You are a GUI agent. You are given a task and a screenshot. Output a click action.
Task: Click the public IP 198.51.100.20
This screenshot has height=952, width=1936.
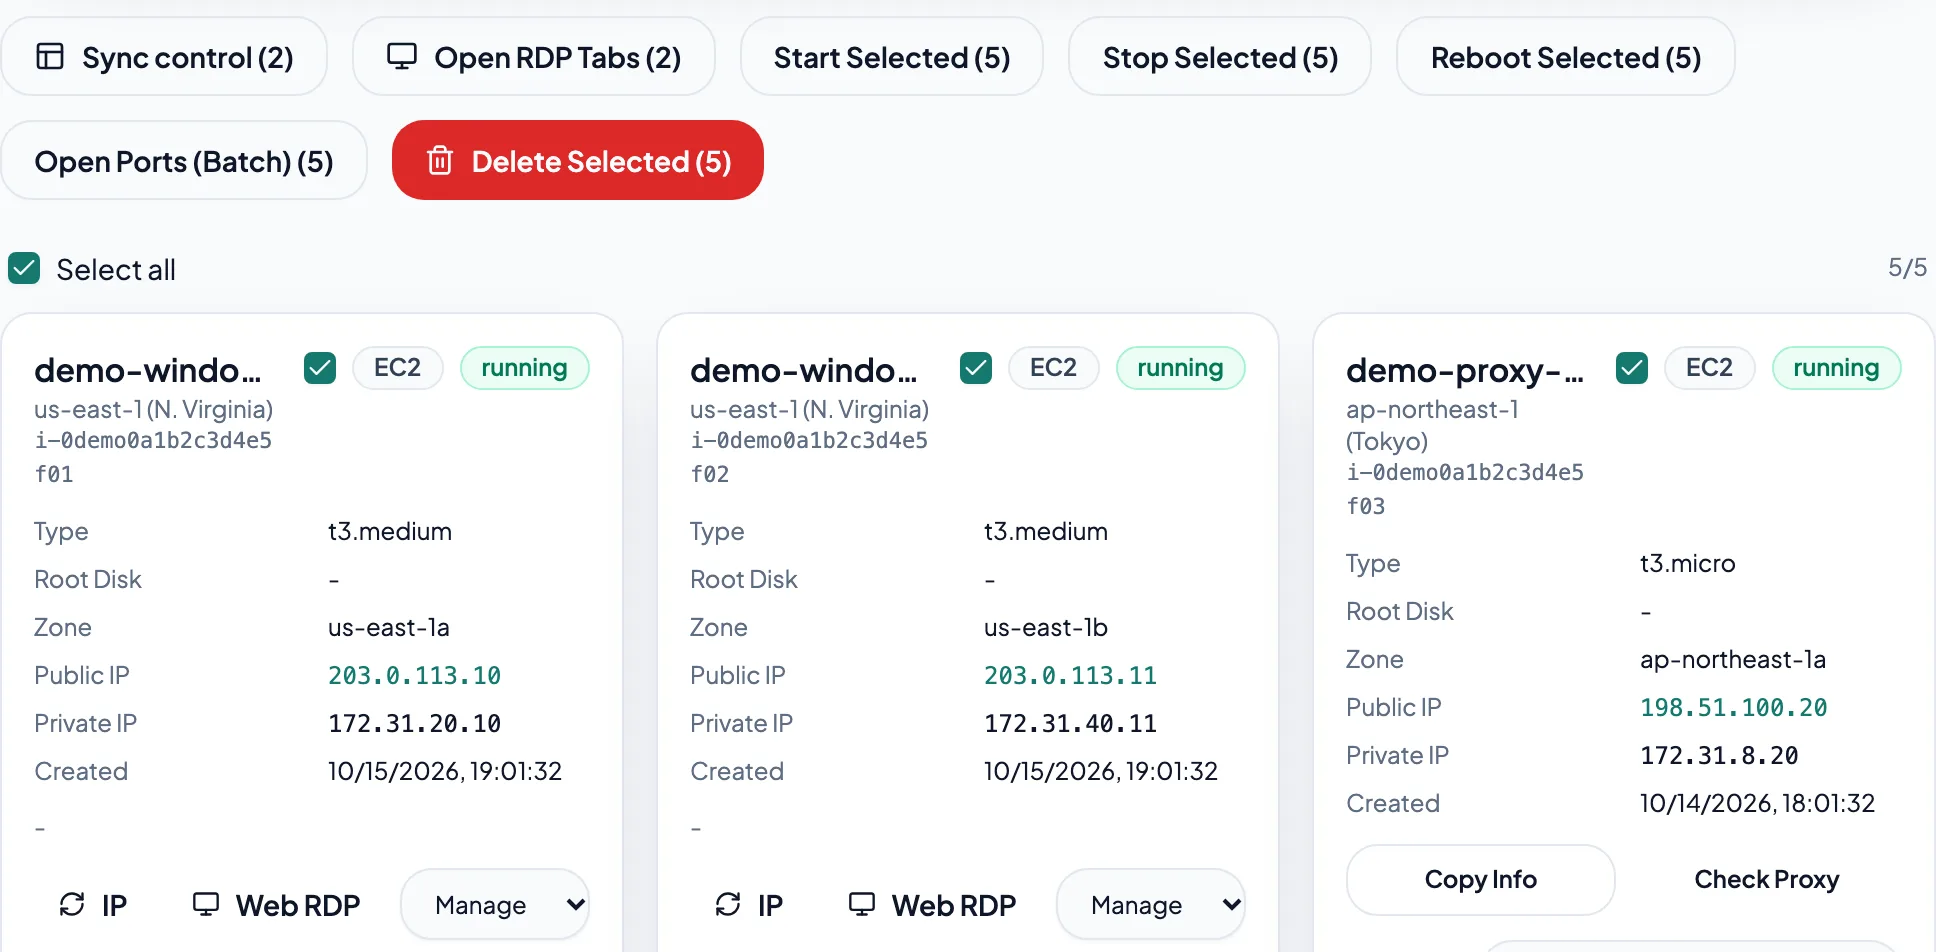coord(1734,708)
